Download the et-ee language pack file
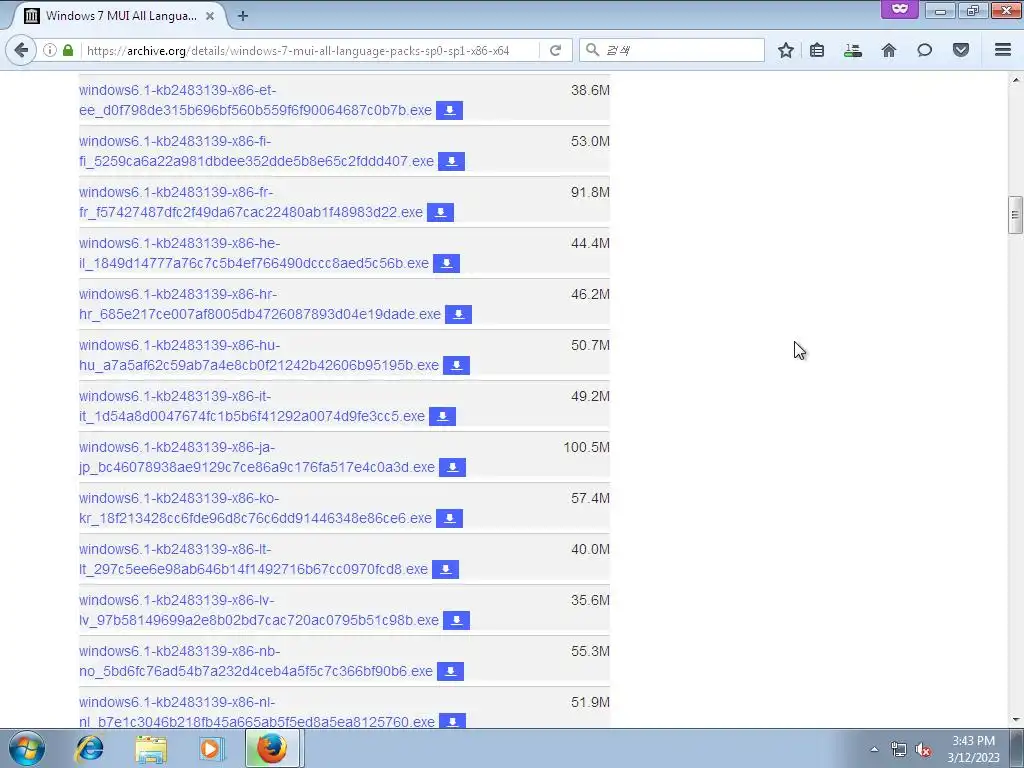 click(449, 110)
